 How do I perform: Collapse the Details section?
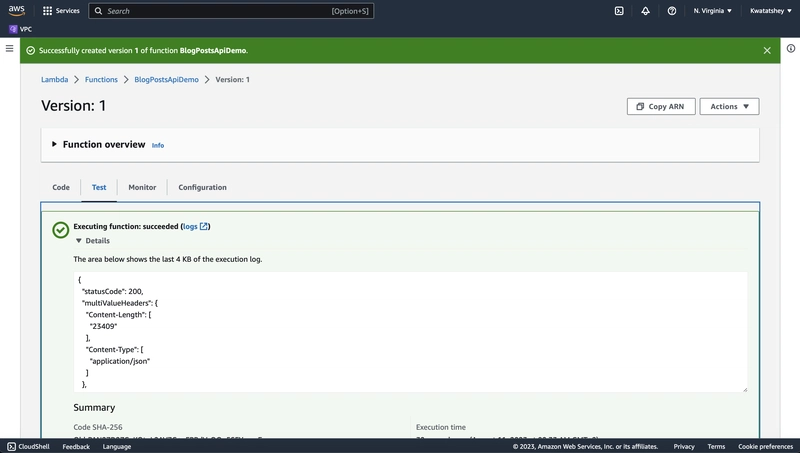(x=93, y=241)
